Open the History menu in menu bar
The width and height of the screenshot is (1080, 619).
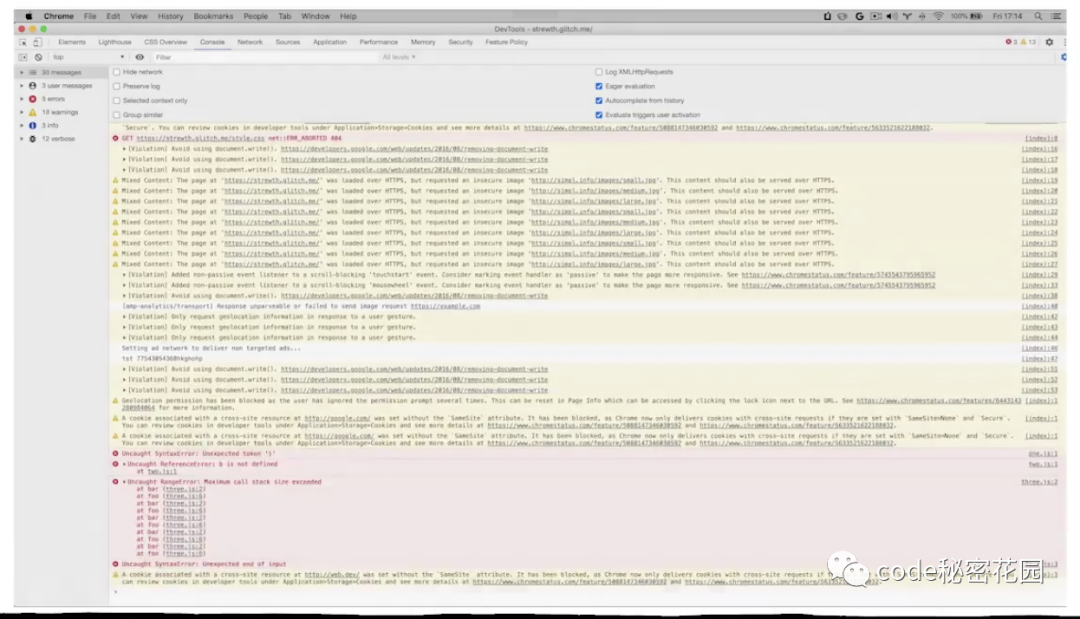coord(170,16)
